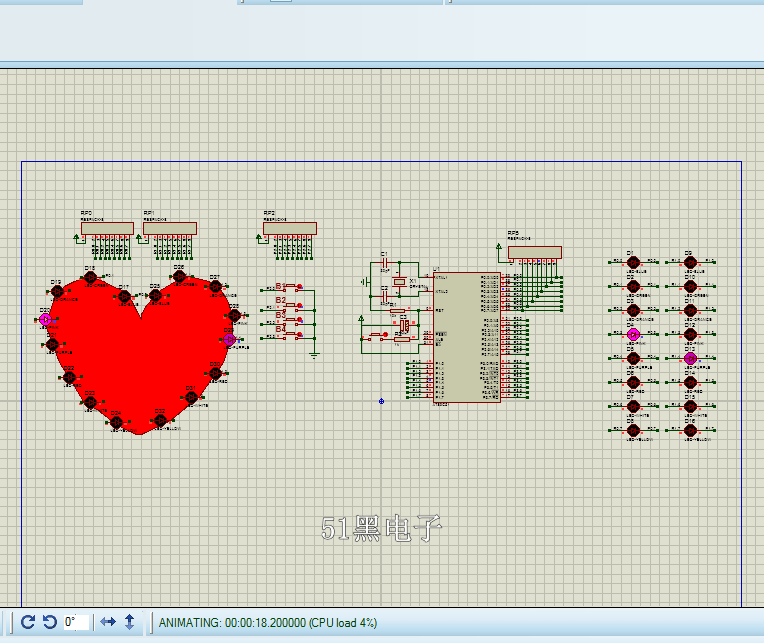Select LED D5 purple
This screenshot has height=643, width=764.
click(x=633, y=359)
